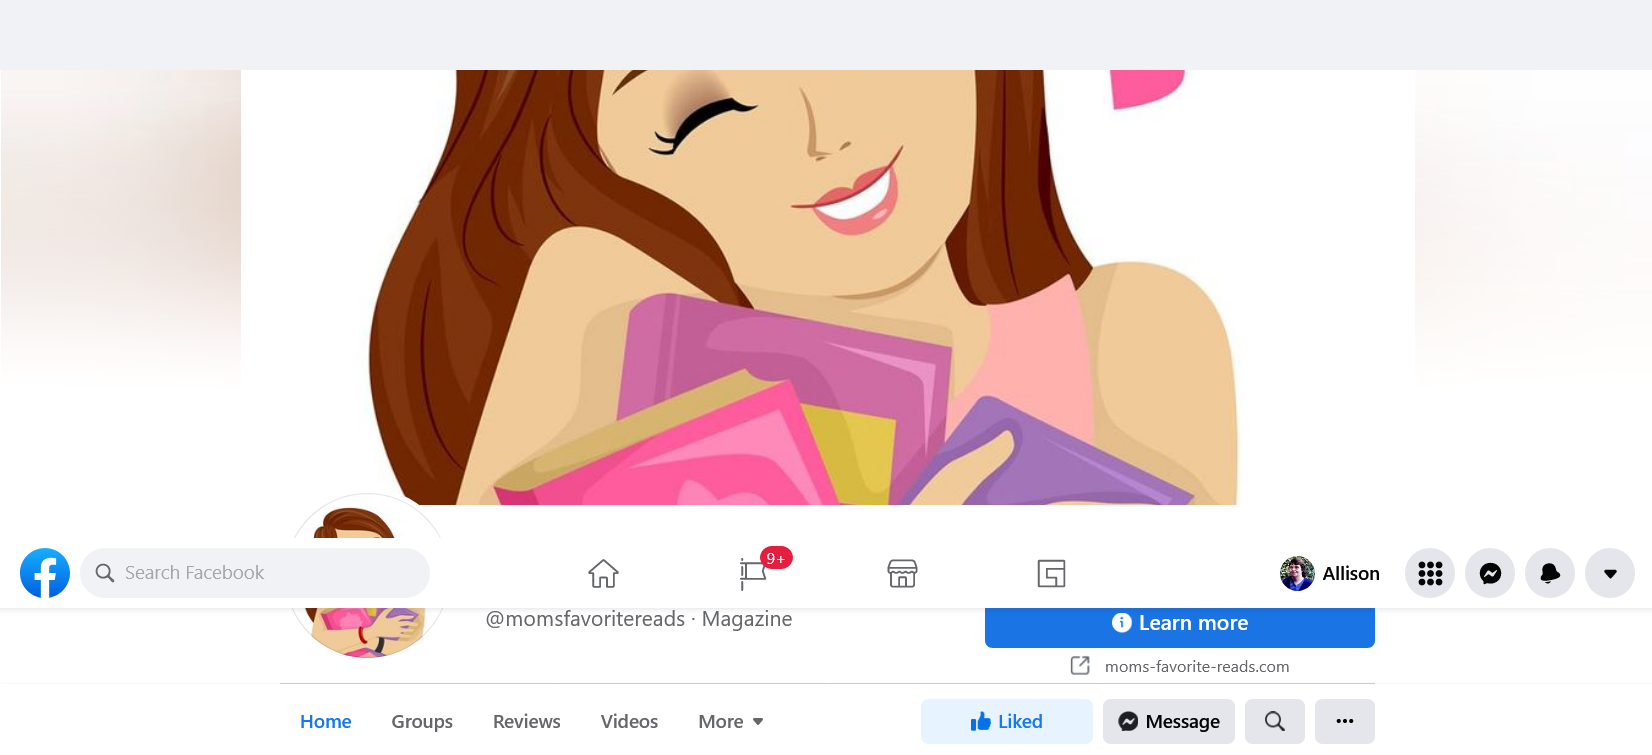The image size is (1652, 755).
Task: Expand the More tab dropdown
Action: tap(731, 721)
